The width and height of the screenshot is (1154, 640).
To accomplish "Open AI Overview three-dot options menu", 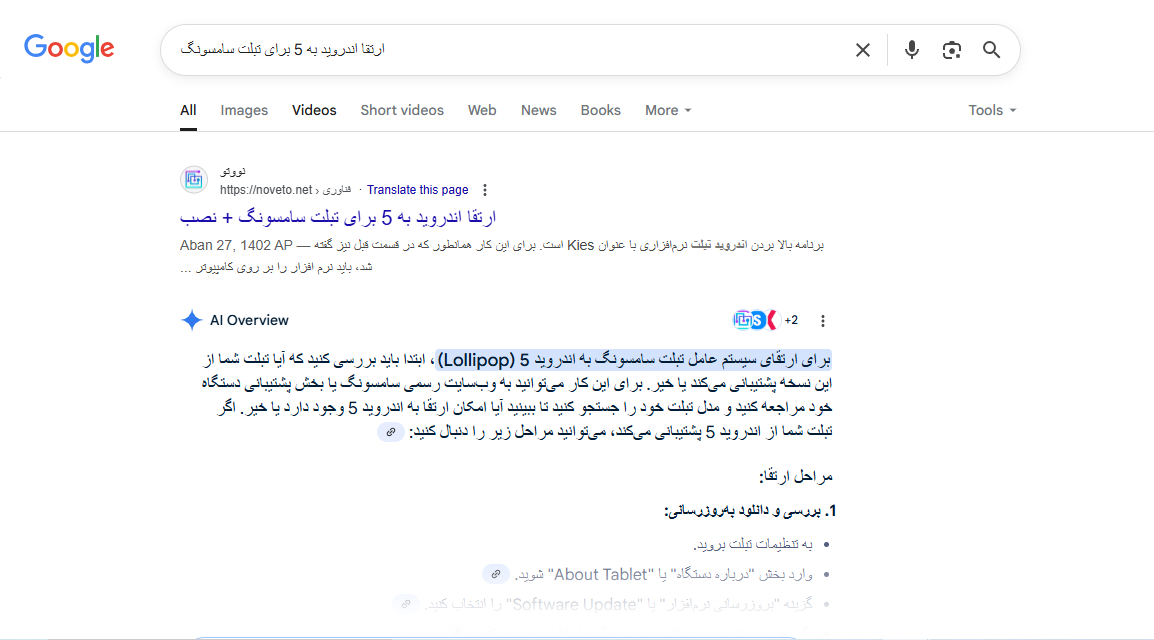I will pos(823,321).
